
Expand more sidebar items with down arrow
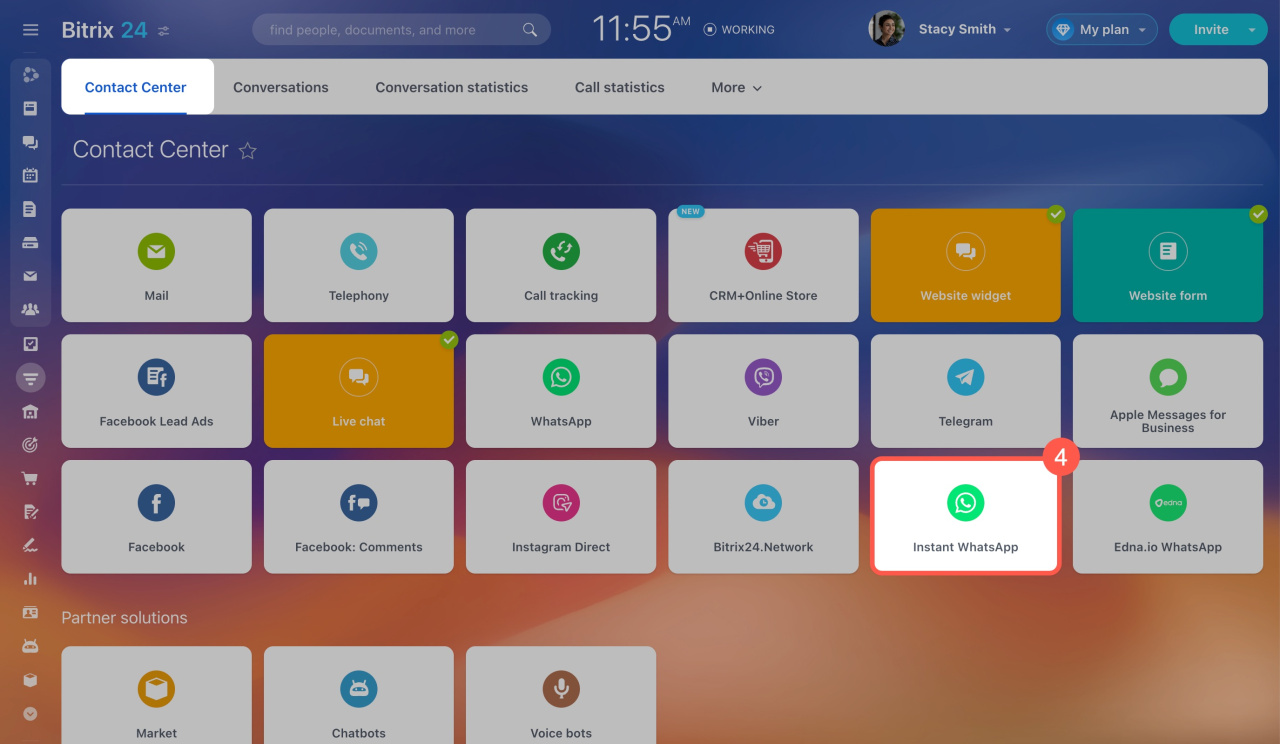pos(30,714)
